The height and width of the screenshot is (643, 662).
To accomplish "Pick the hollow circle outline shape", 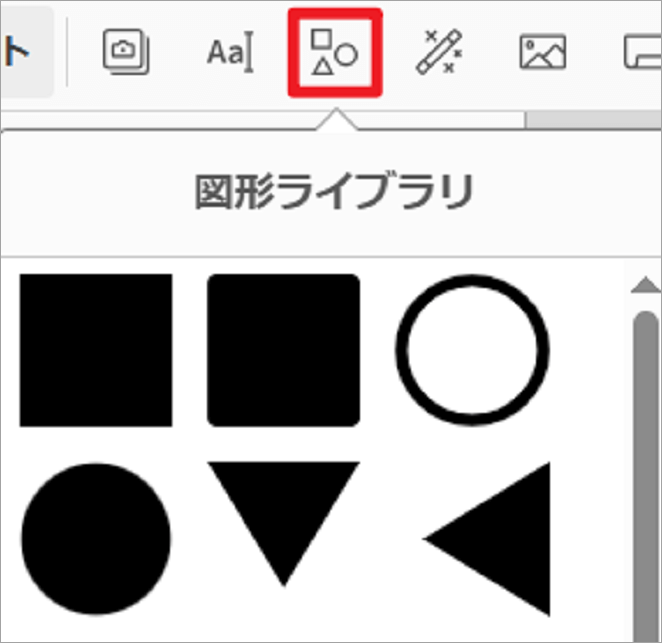I will (x=472, y=349).
